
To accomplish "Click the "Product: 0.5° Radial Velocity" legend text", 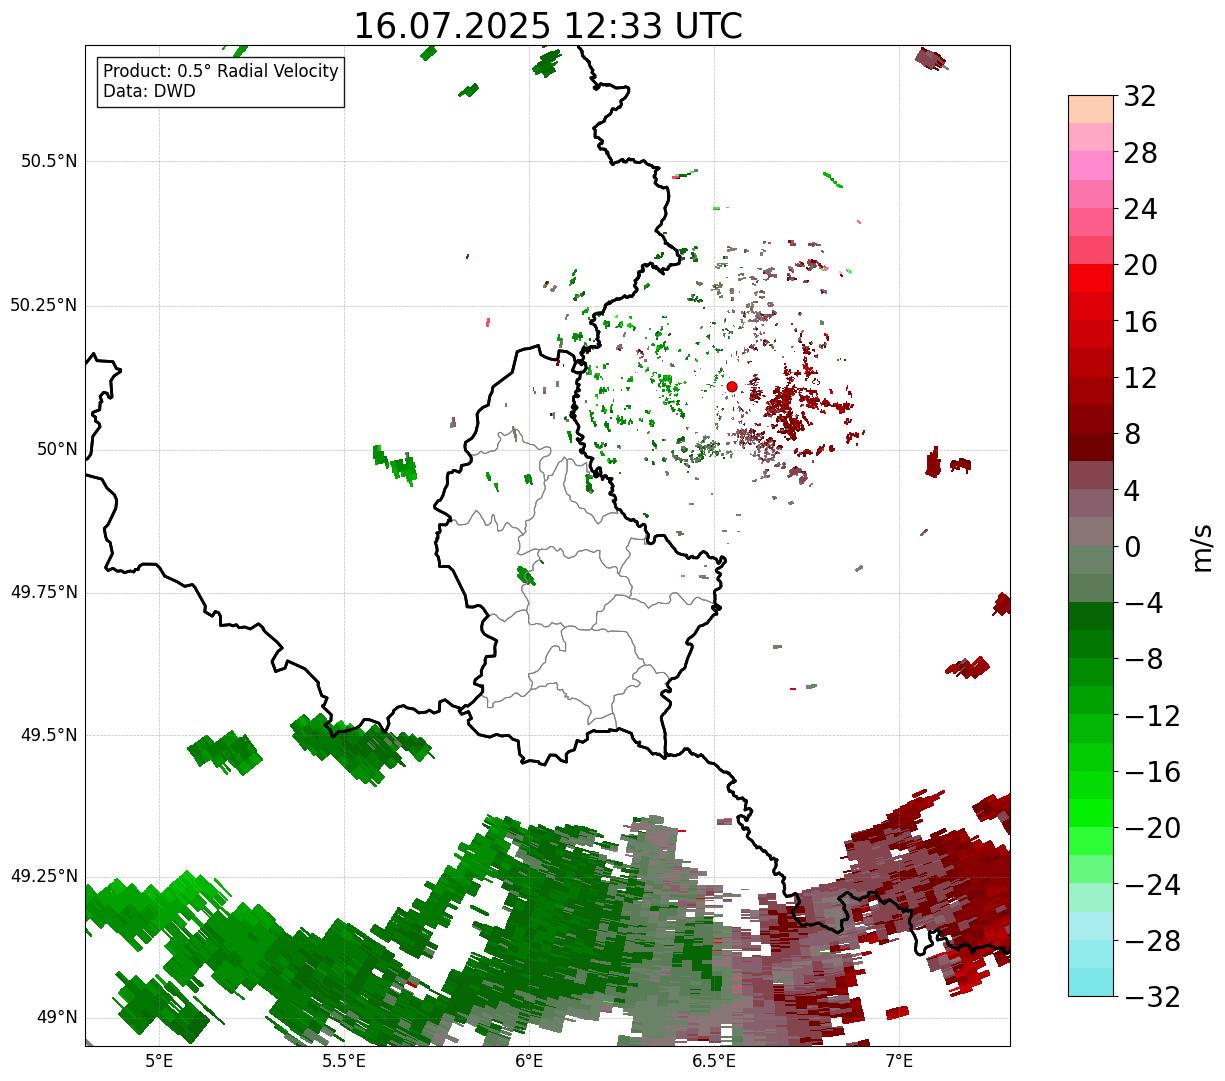I will 221,72.
